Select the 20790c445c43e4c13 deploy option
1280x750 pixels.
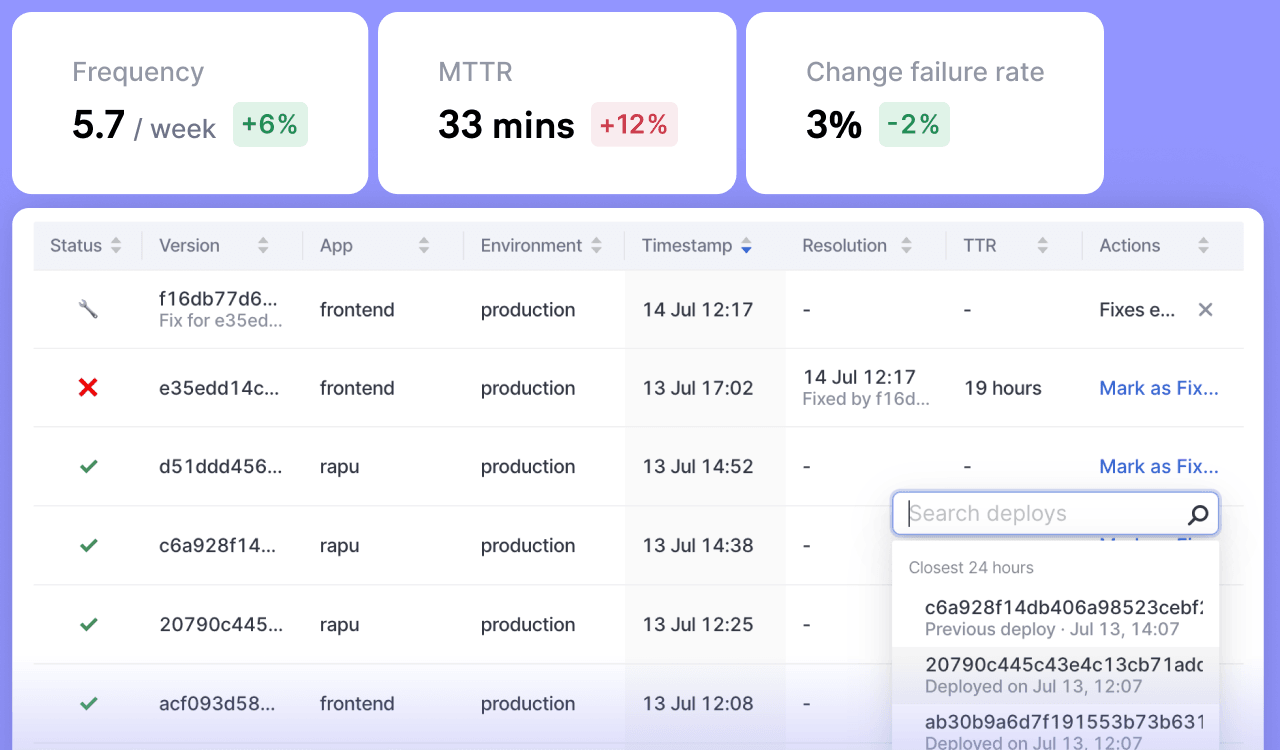tap(1055, 675)
